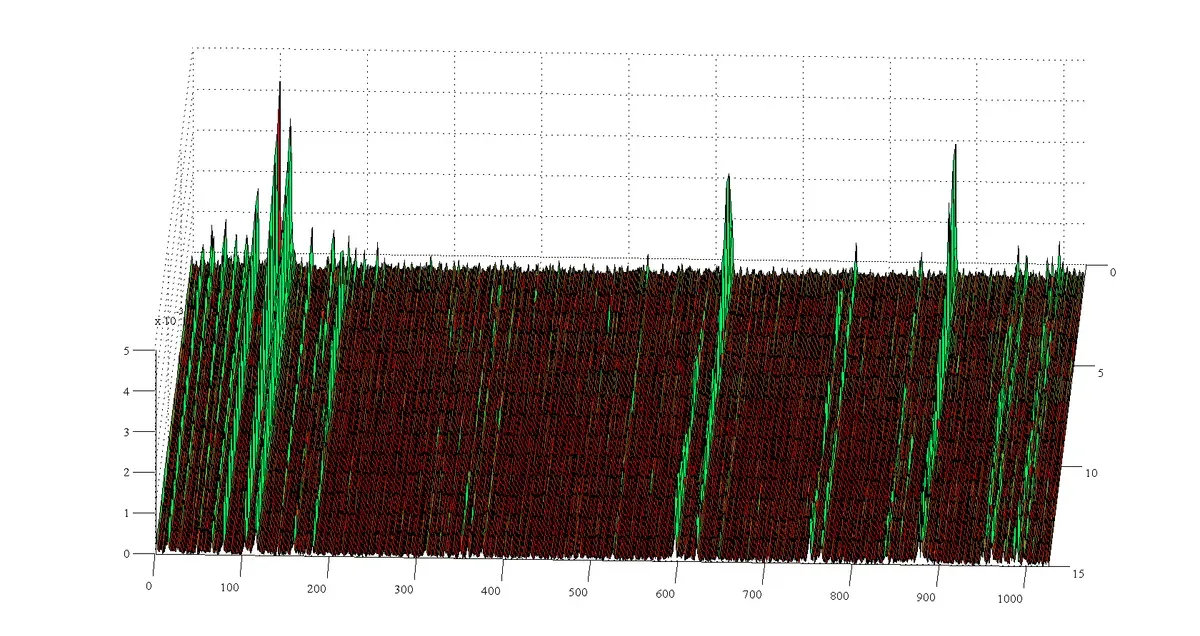1200x636 pixels.
Task: Pick the x-axis tick label 400
Action: 491,592
